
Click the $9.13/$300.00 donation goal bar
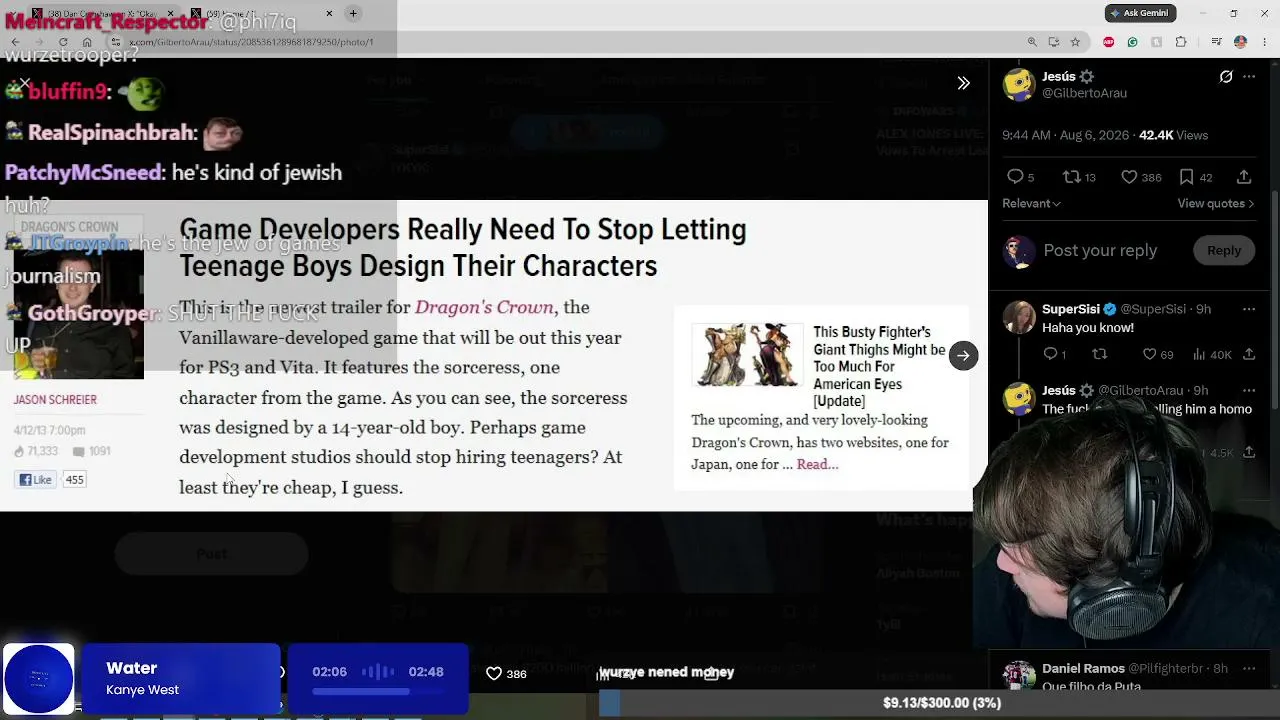coord(939,703)
